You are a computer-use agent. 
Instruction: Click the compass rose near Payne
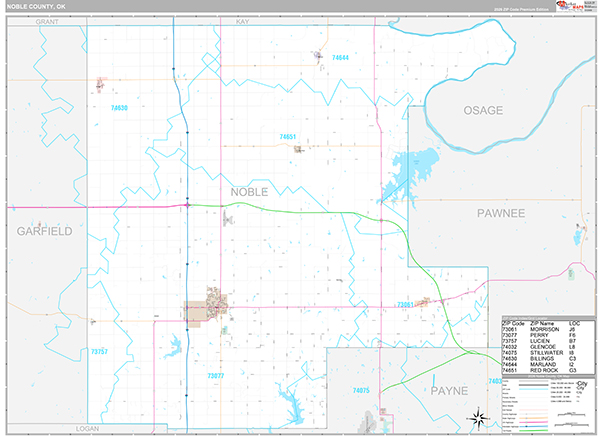[478, 418]
